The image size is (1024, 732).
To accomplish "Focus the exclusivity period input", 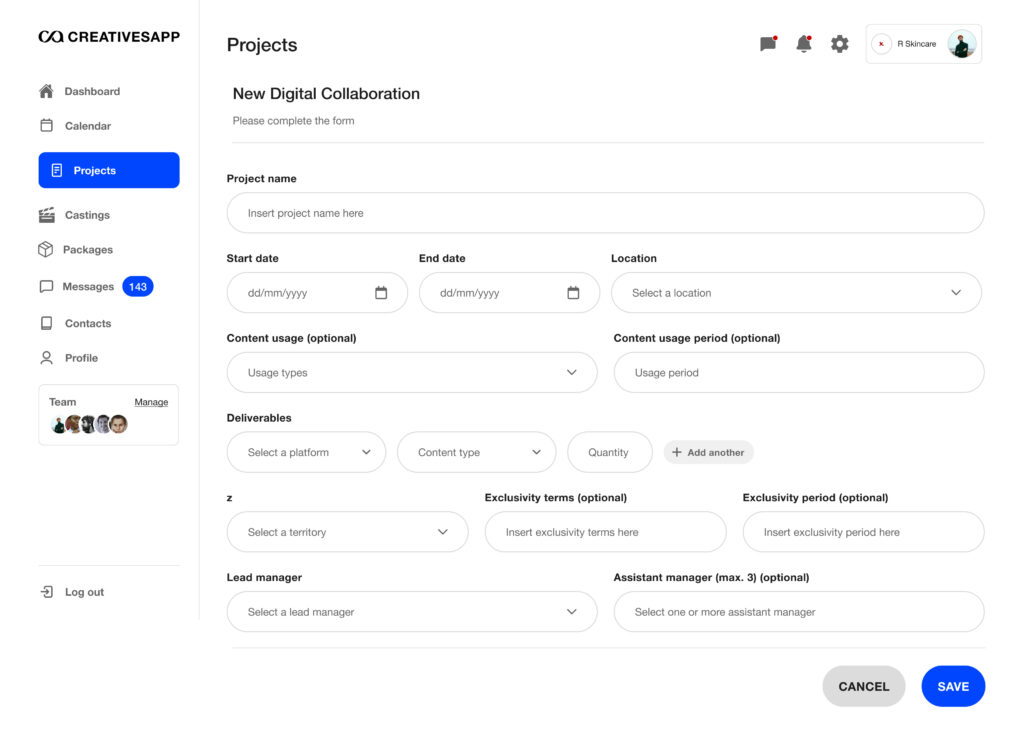I will point(863,532).
